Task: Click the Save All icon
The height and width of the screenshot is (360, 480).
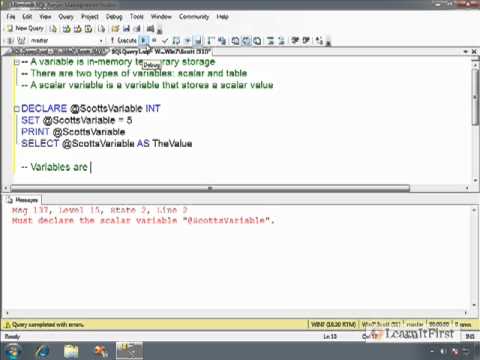Action: point(137,29)
